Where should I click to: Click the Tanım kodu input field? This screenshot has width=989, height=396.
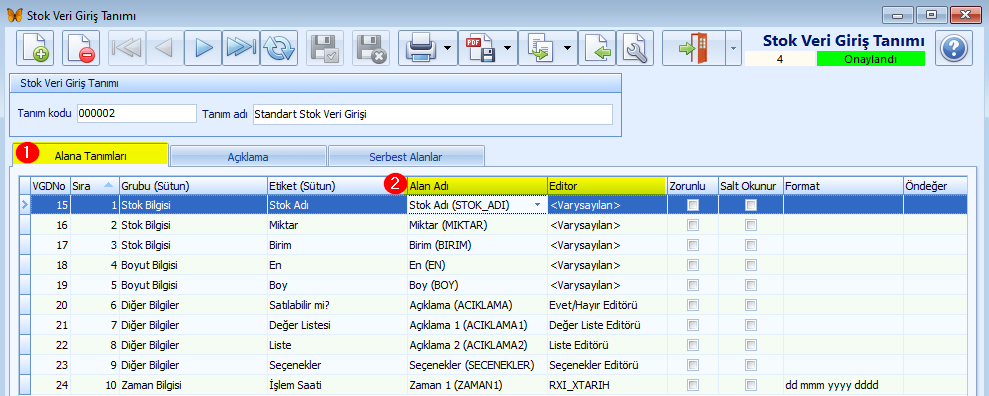(x=137, y=114)
